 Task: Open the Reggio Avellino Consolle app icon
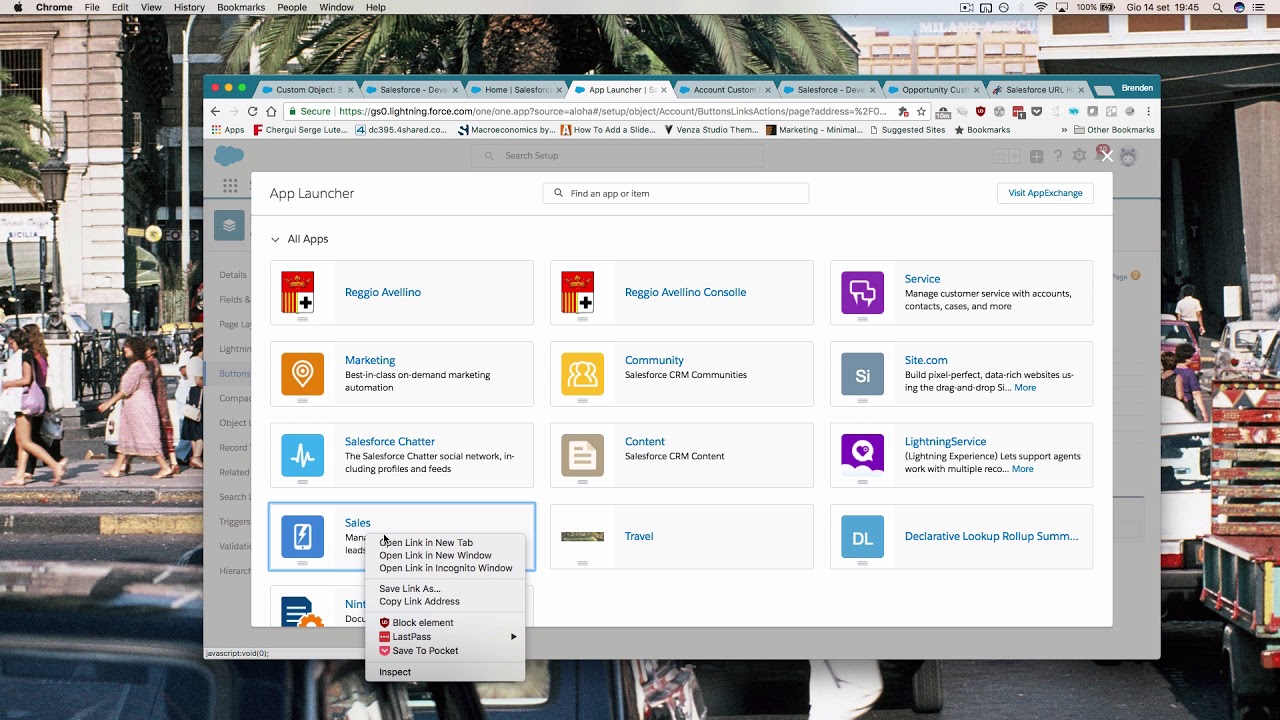pyautogui.click(x=577, y=292)
